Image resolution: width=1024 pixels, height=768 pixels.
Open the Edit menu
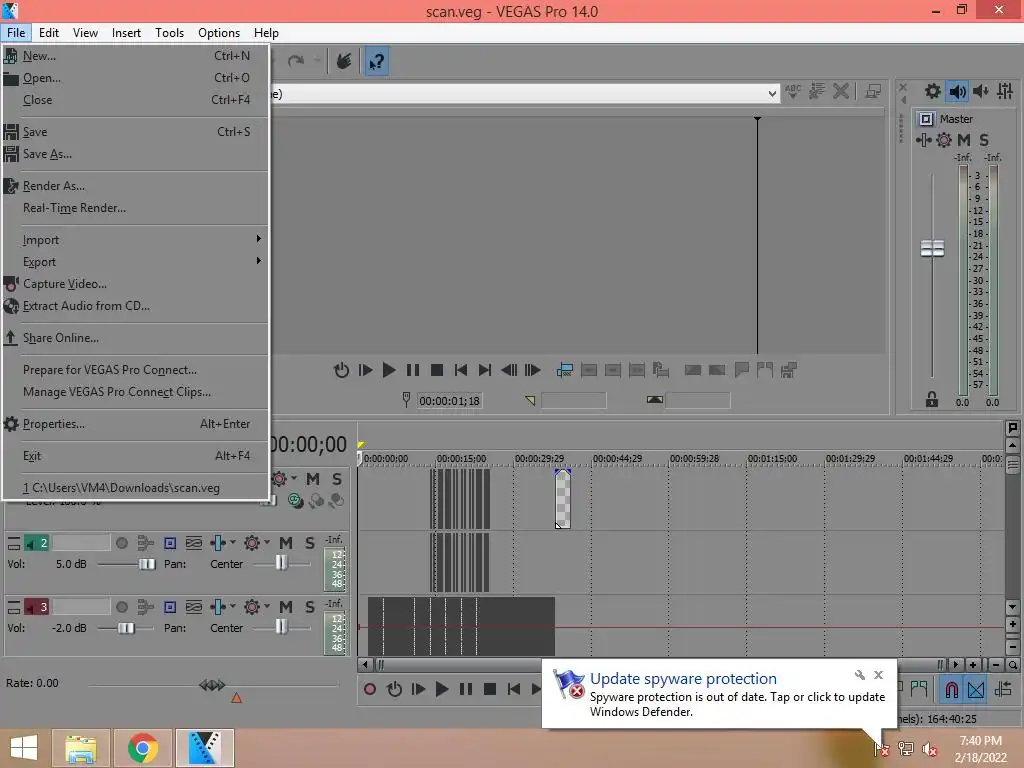(49, 33)
